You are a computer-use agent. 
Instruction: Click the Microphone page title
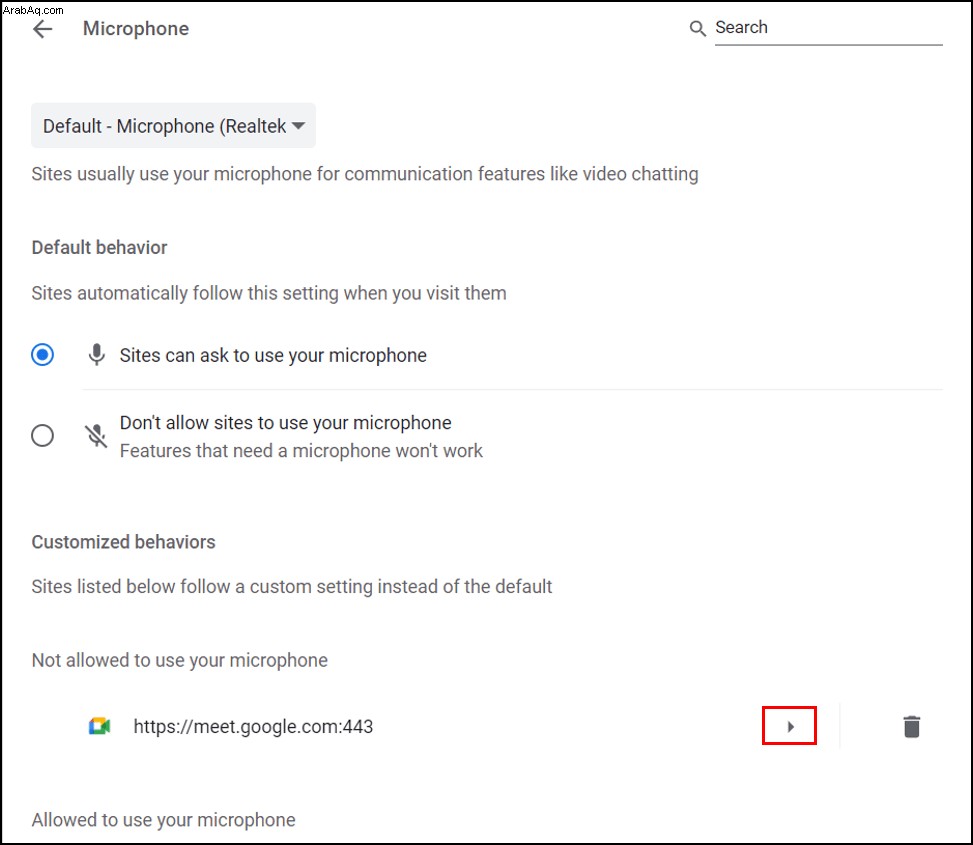coord(136,29)
